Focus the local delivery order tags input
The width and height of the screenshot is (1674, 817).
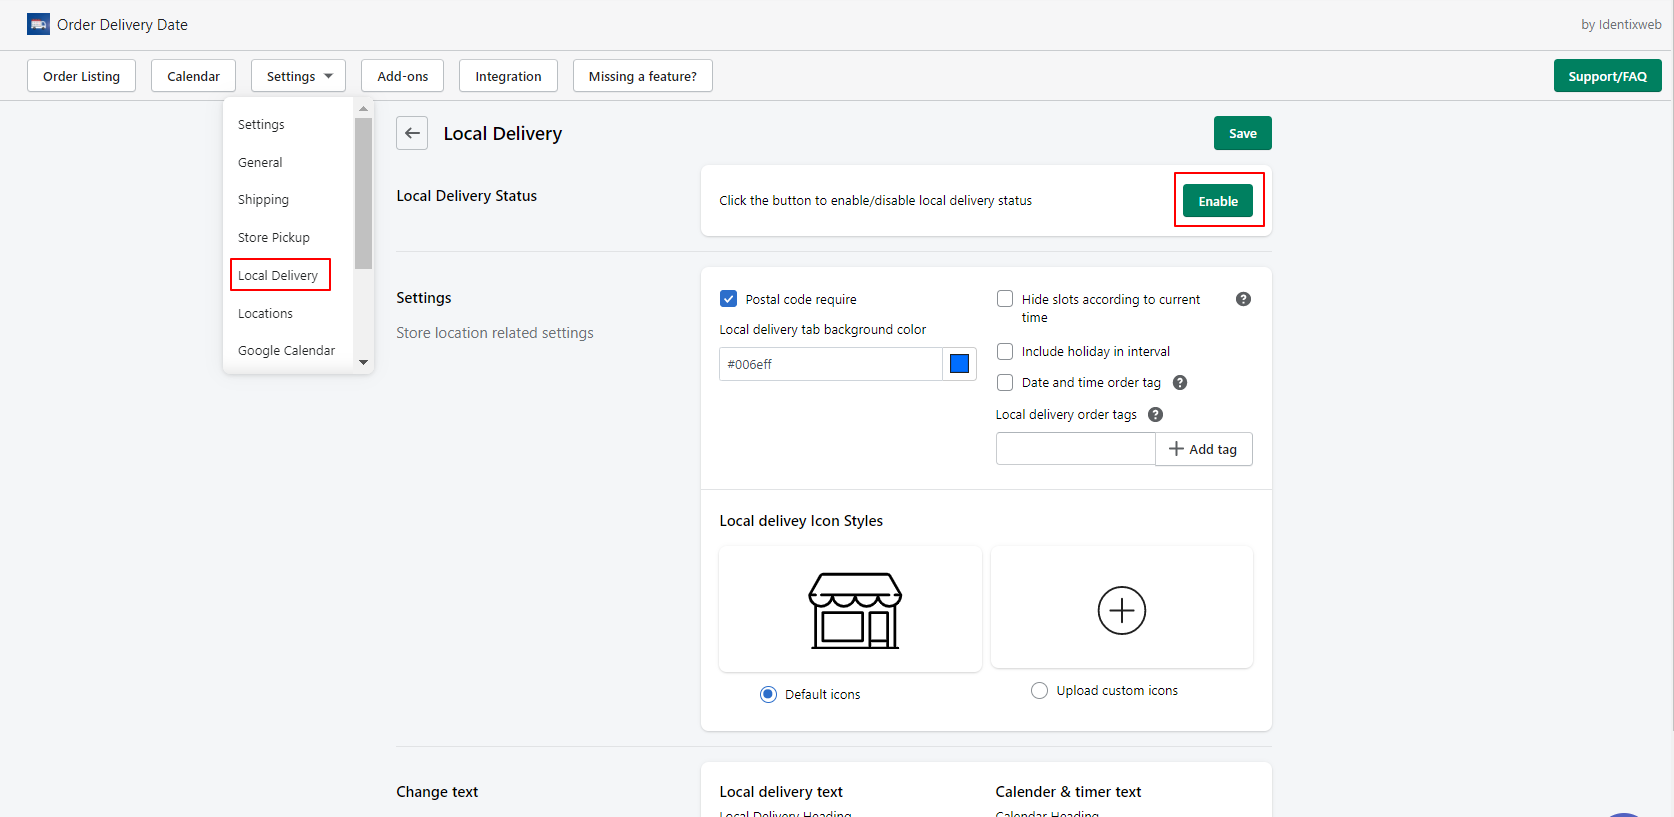1075,449
